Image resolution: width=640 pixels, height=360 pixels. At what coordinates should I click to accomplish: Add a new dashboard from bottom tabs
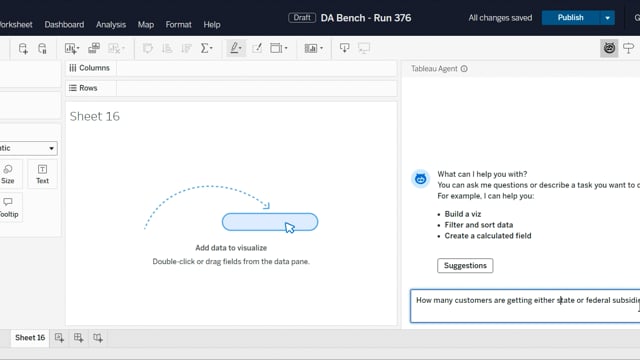pyautogui.click(x=78, y=338)
